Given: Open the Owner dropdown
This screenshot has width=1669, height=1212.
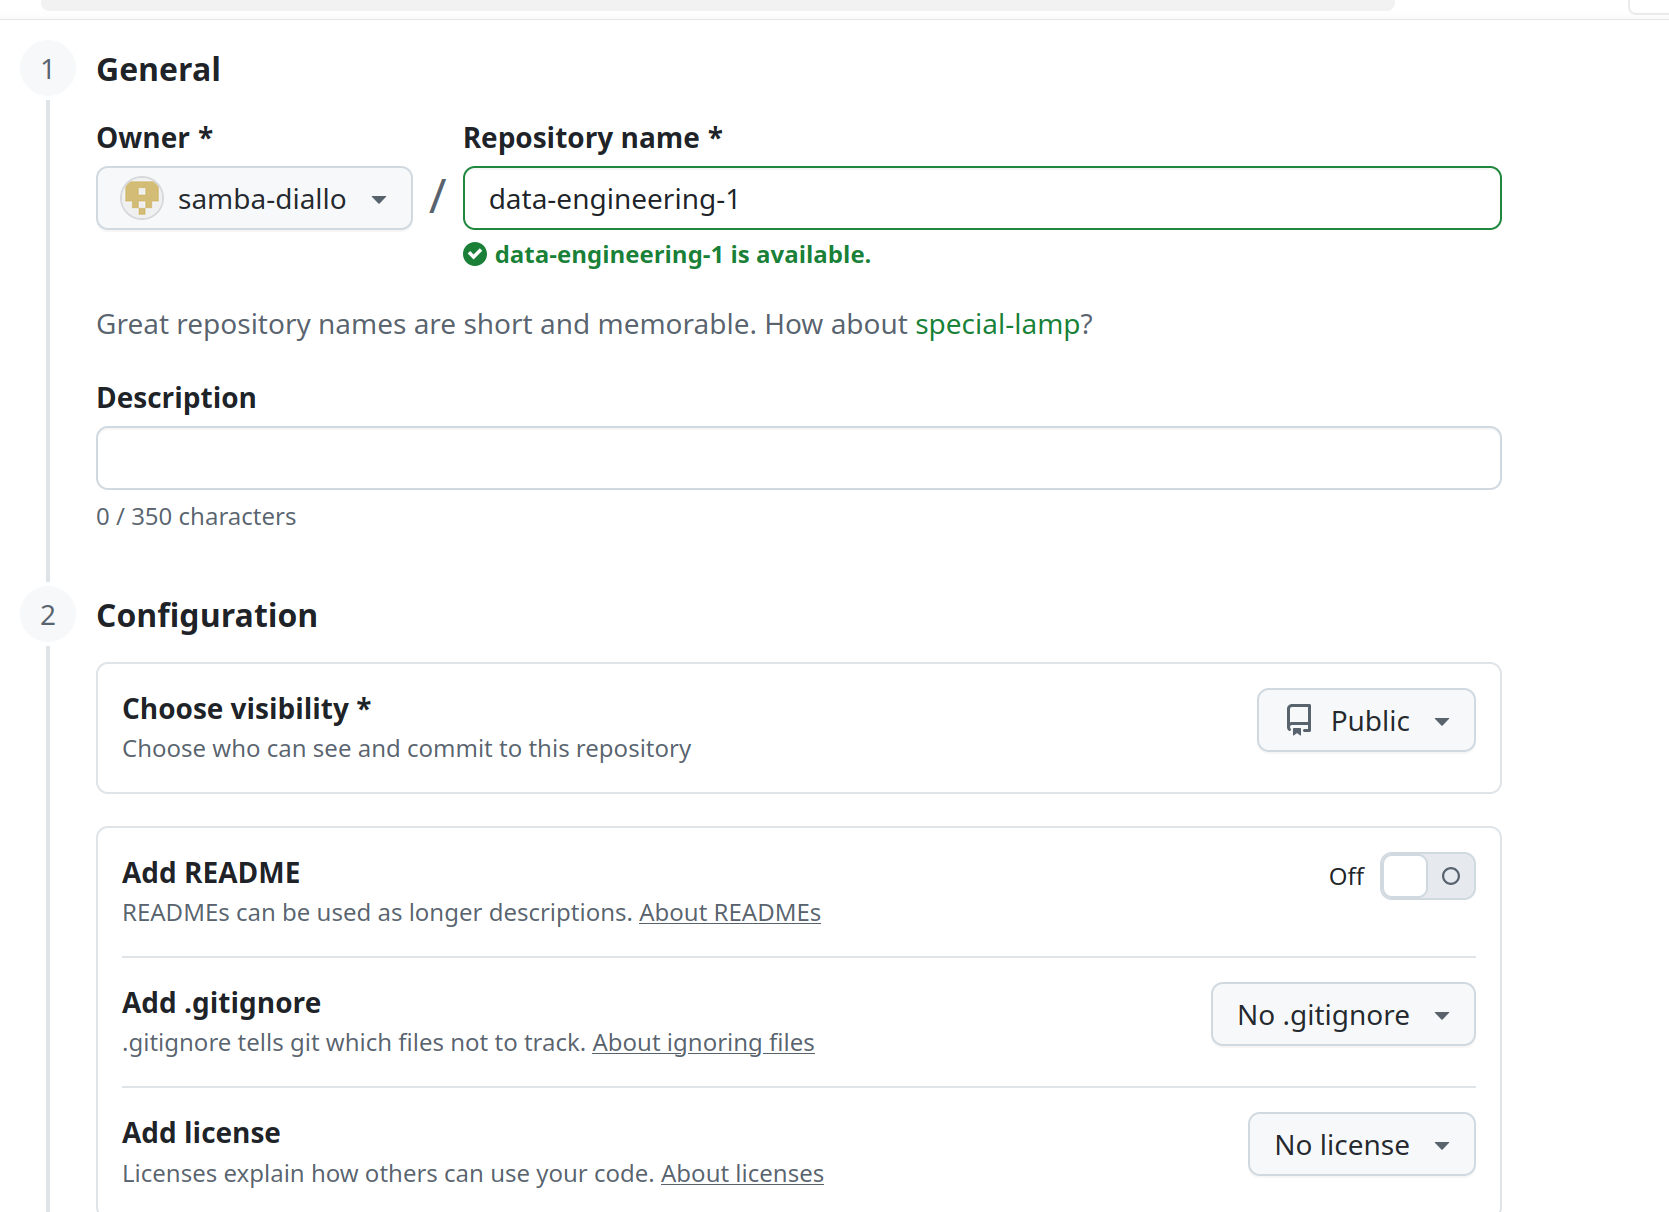Looking at the screenshot, I should [253, 198].
